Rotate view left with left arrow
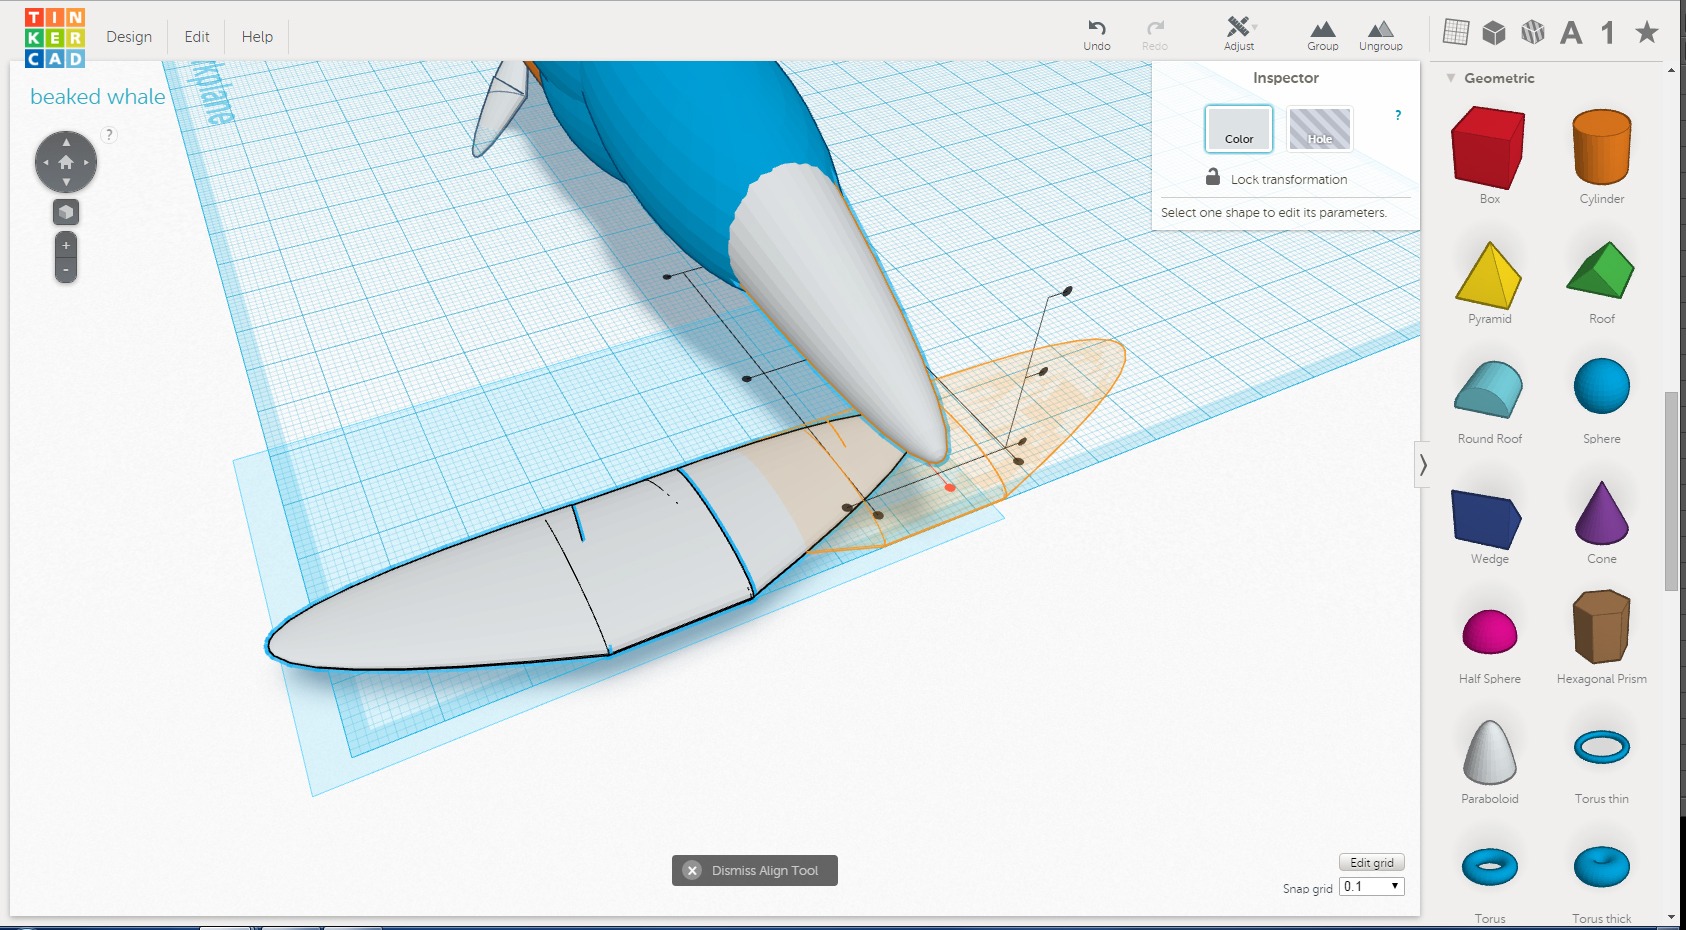Viewport: 1686px width, 930px height. coord(45,162)
